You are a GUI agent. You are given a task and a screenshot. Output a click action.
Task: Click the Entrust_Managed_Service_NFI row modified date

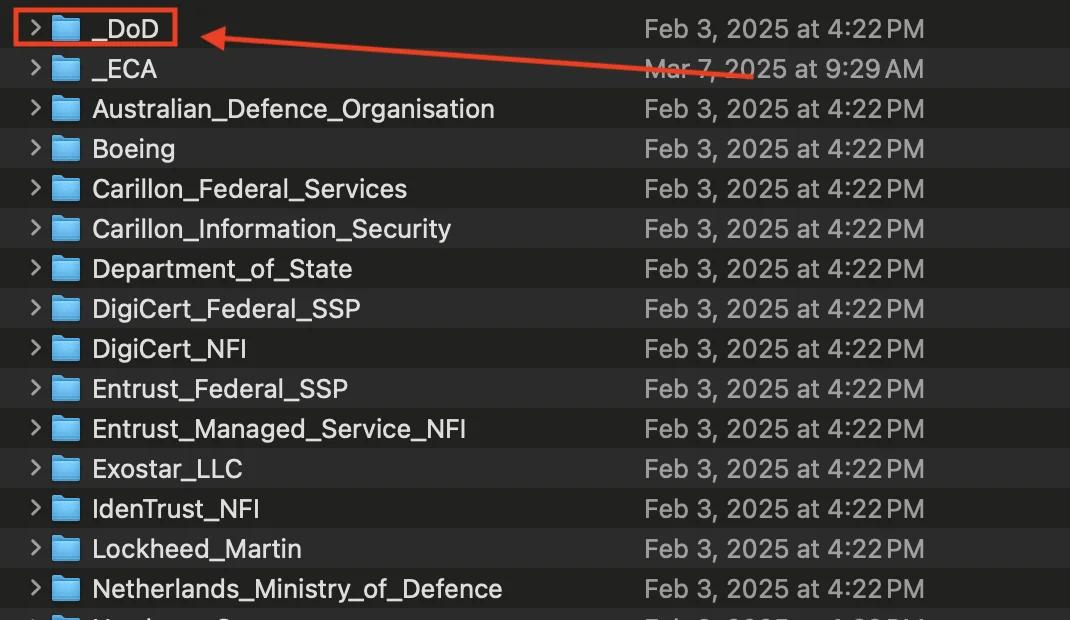tap(784, 429)
